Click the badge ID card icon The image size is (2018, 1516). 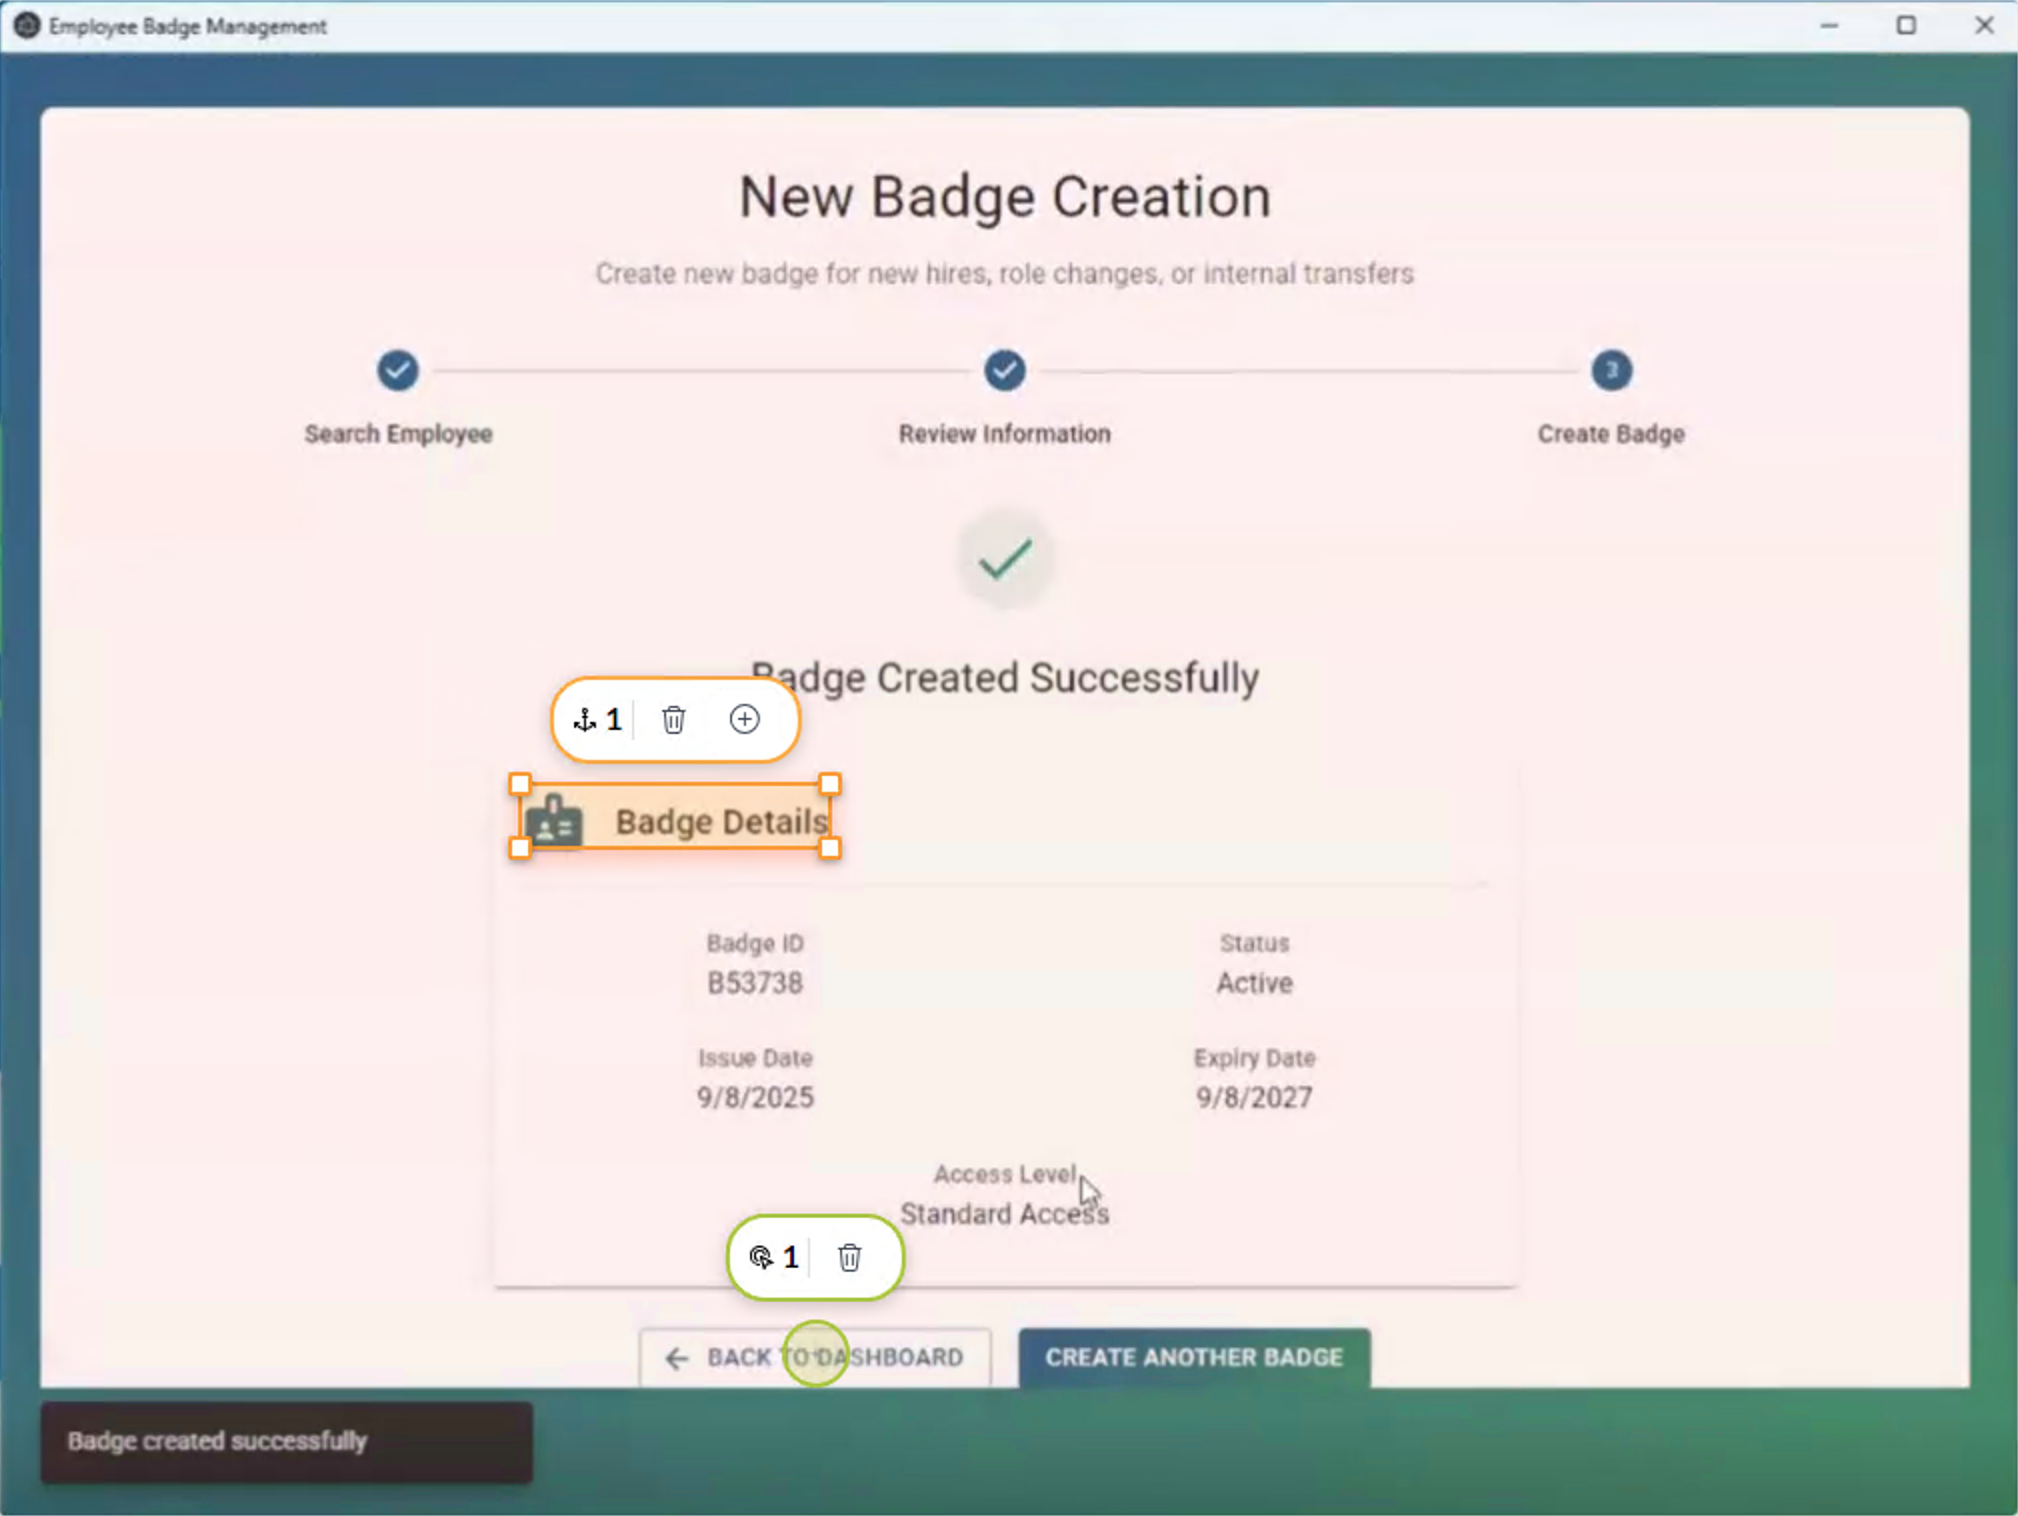pyautogui.click(x=555, y=821)
